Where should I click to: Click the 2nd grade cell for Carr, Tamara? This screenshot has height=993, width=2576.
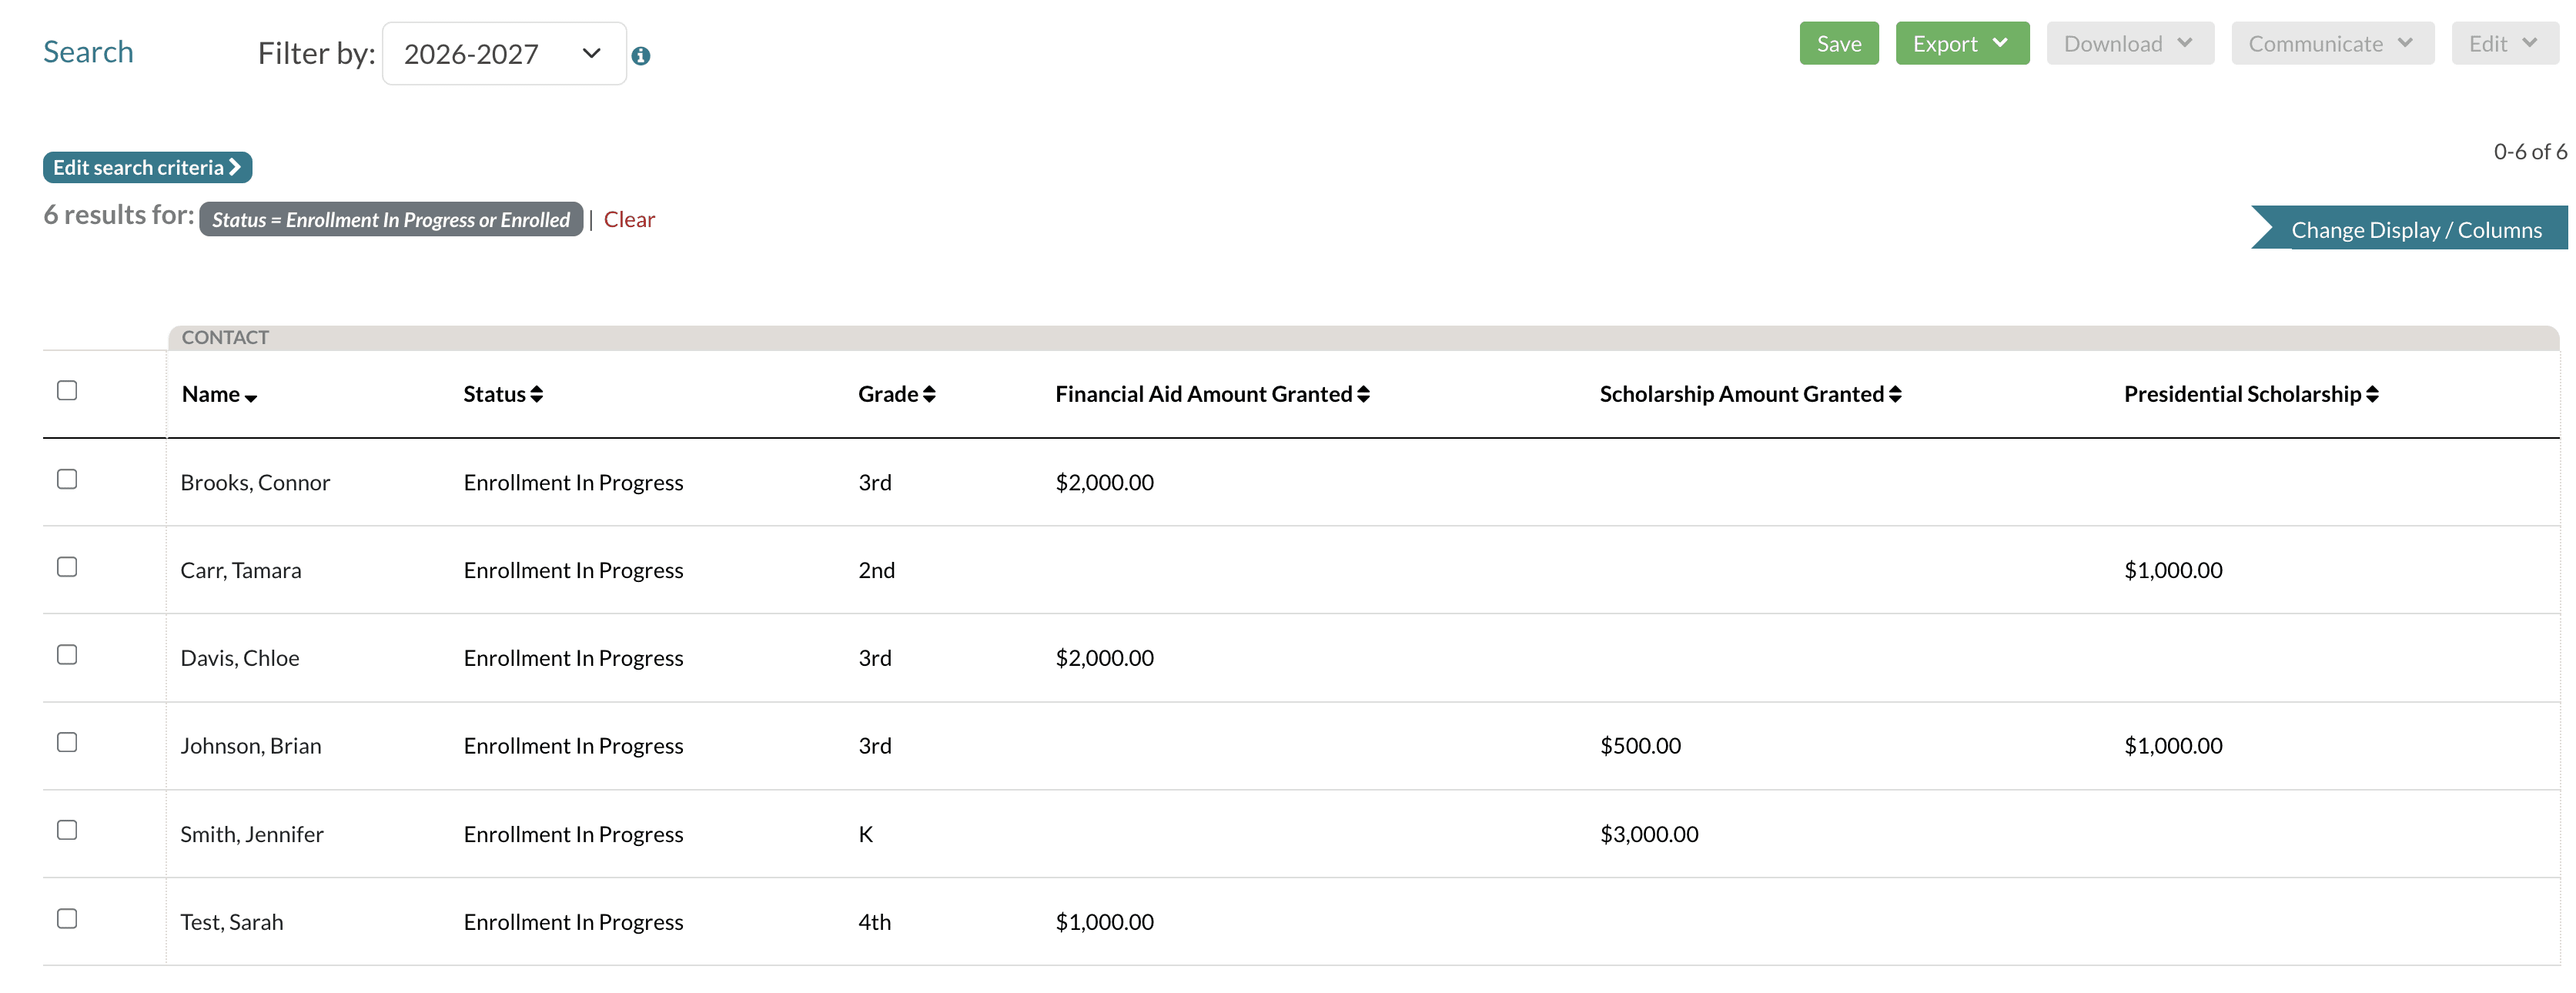click(876, 570)
